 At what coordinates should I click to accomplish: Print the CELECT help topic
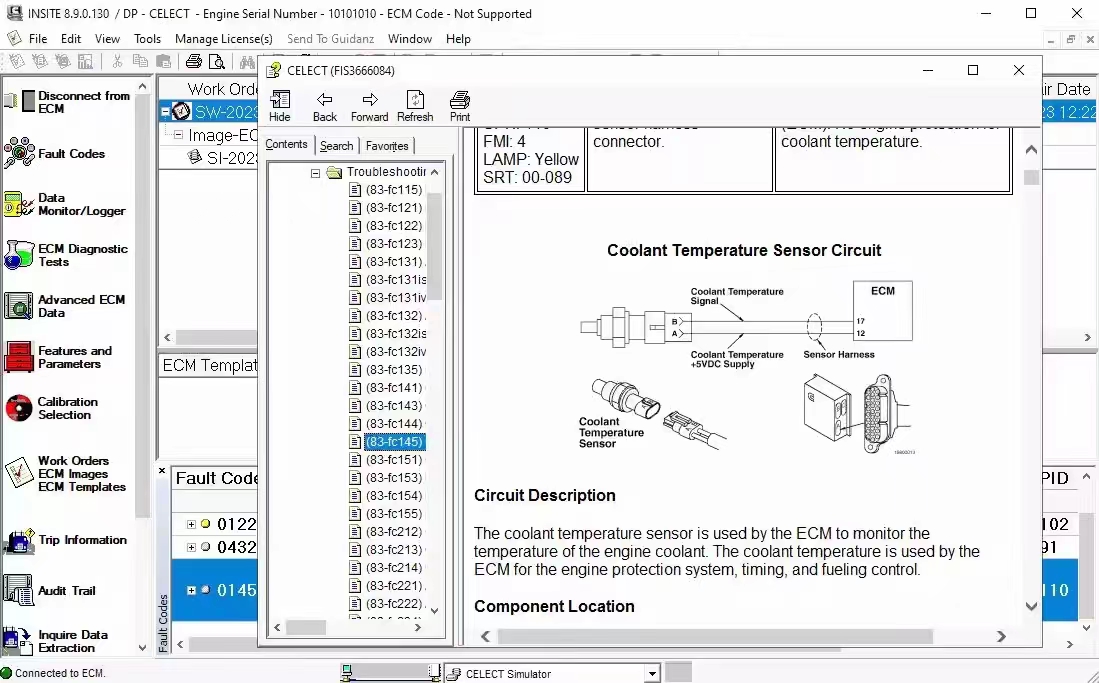pos(460,106)
